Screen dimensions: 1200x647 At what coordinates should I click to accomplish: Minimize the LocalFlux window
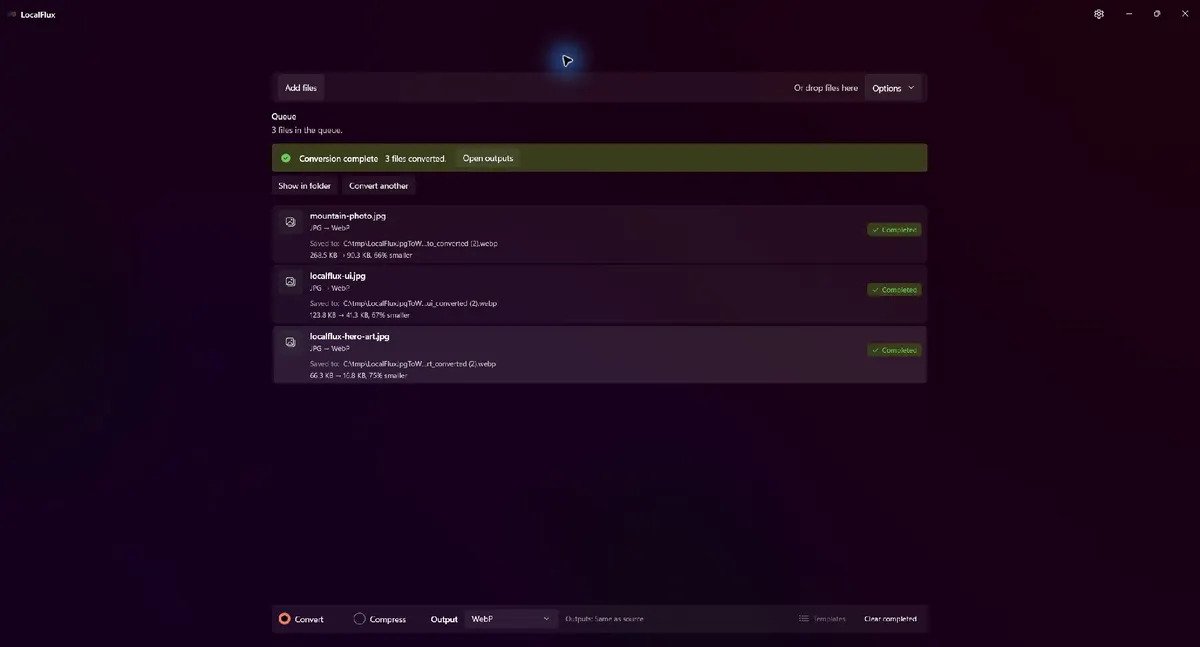pyautogui.click(x=1129, y=14)
